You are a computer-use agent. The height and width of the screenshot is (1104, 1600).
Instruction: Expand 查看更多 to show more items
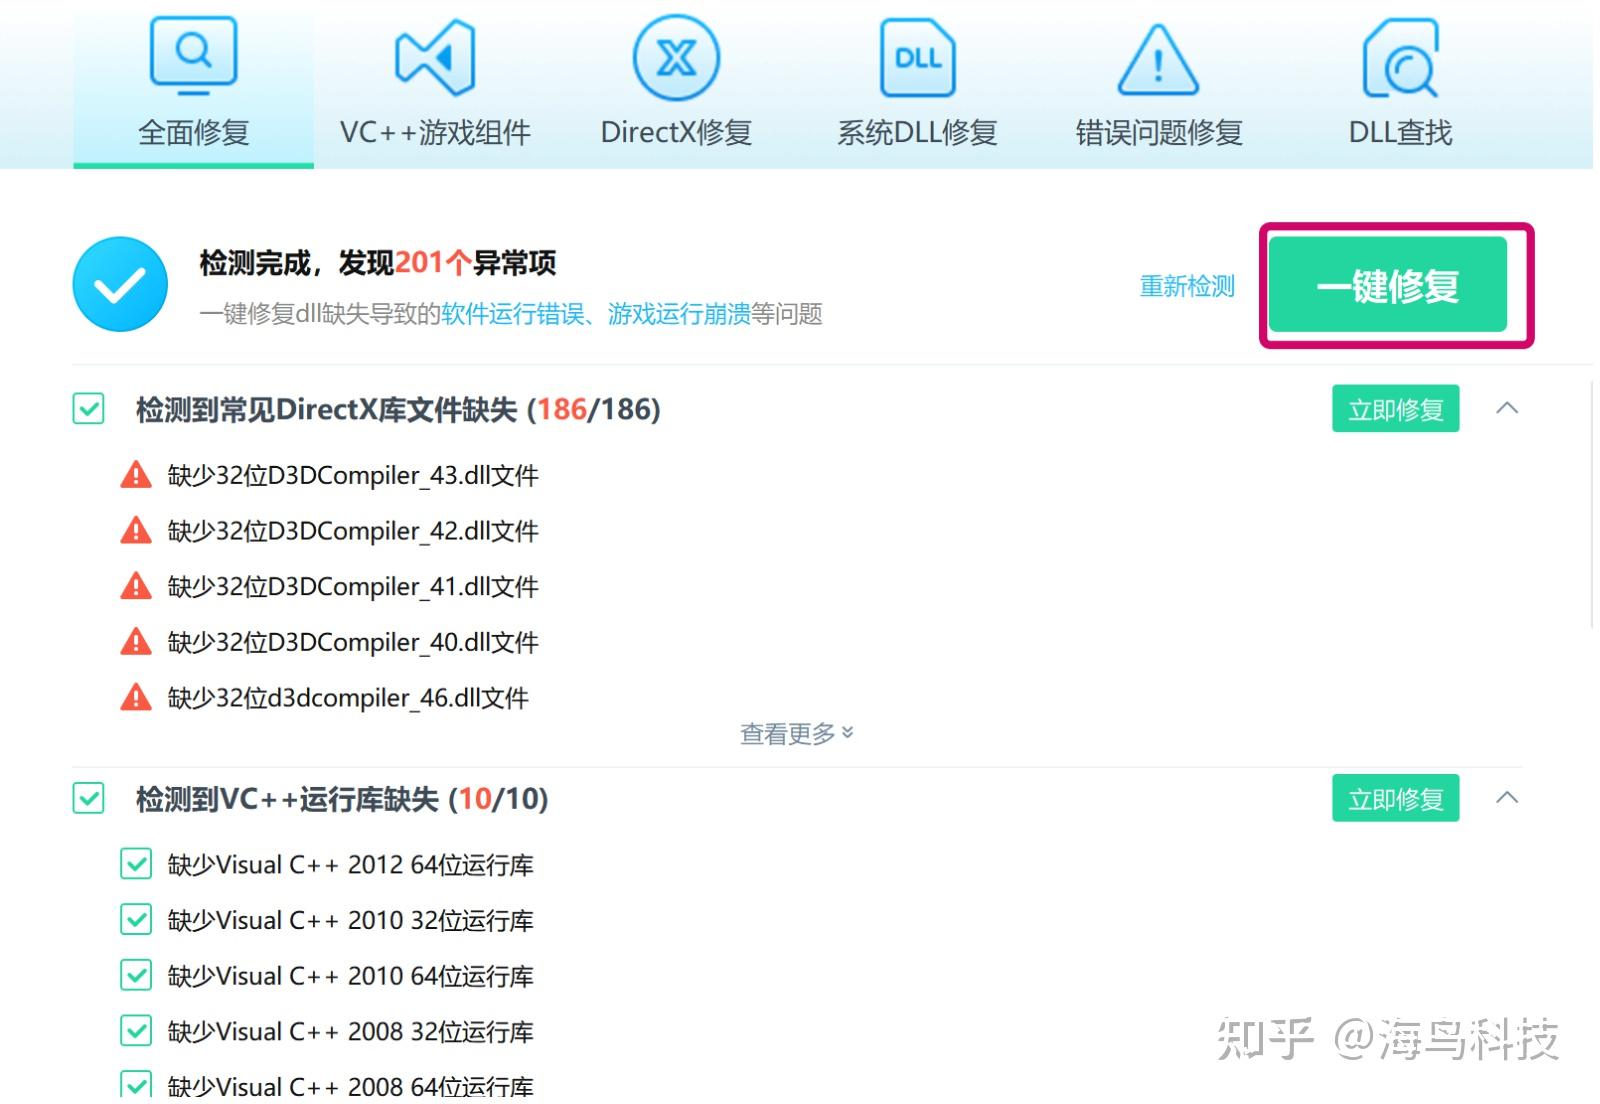795,732
